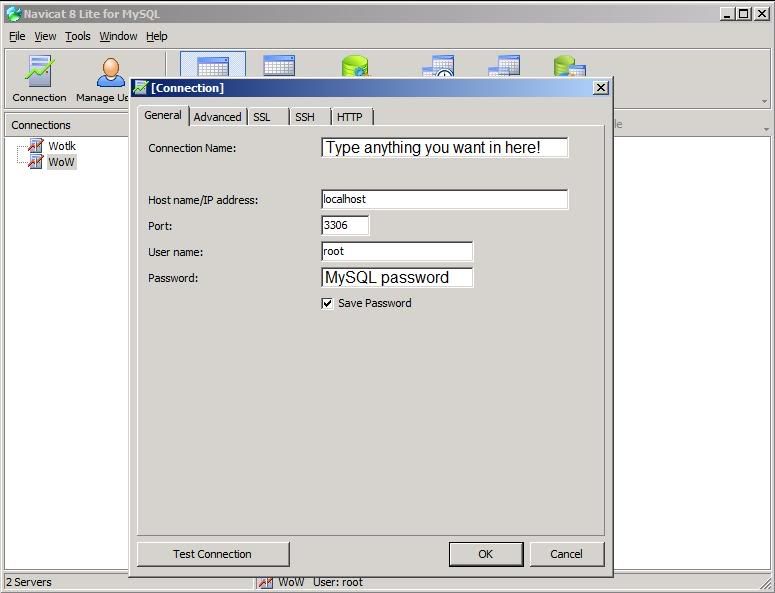Click the Test Connection button
The image size is (775, 593).
(x=213, y=554)
